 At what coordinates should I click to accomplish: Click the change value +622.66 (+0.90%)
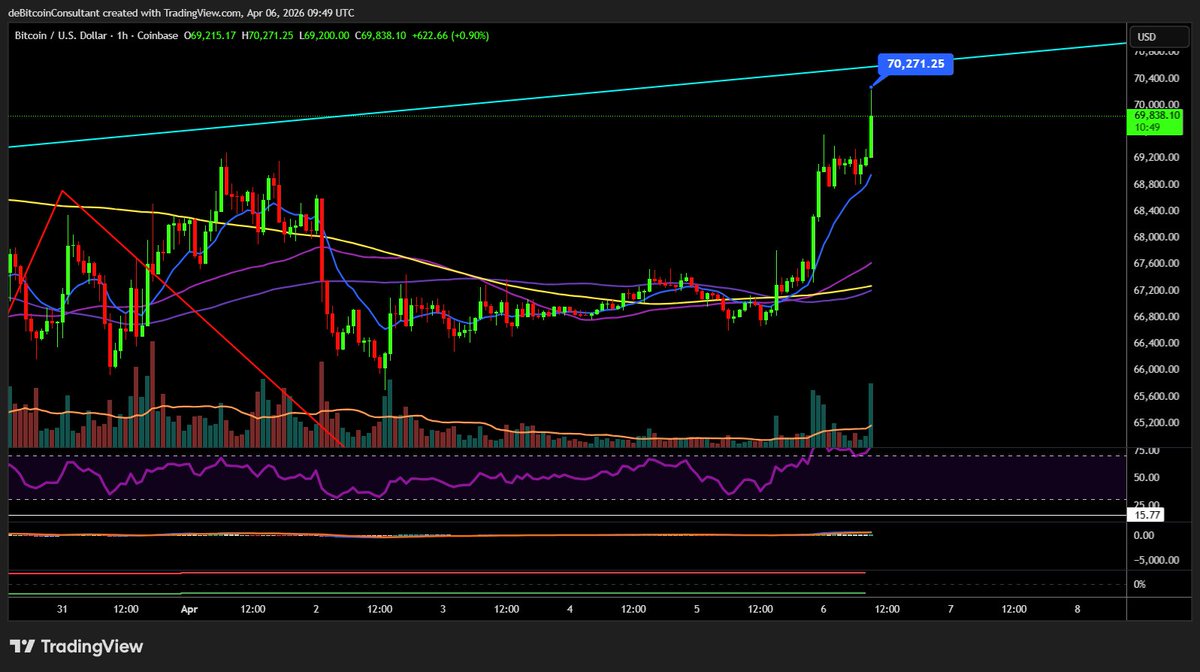tap(450, 36)
